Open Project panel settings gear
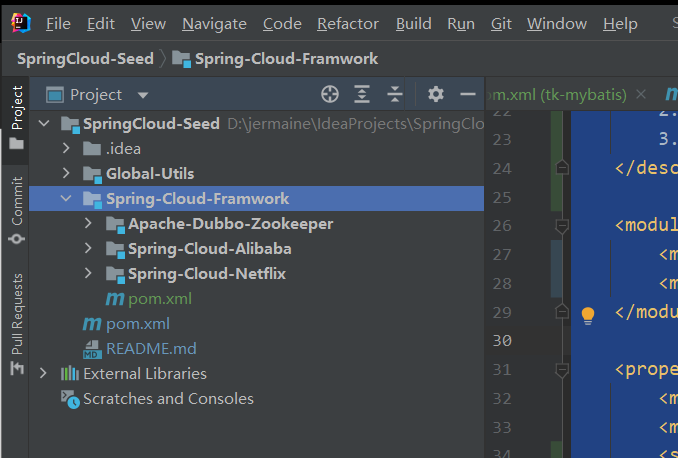The image size is (678, 458). tap(436, 94)
